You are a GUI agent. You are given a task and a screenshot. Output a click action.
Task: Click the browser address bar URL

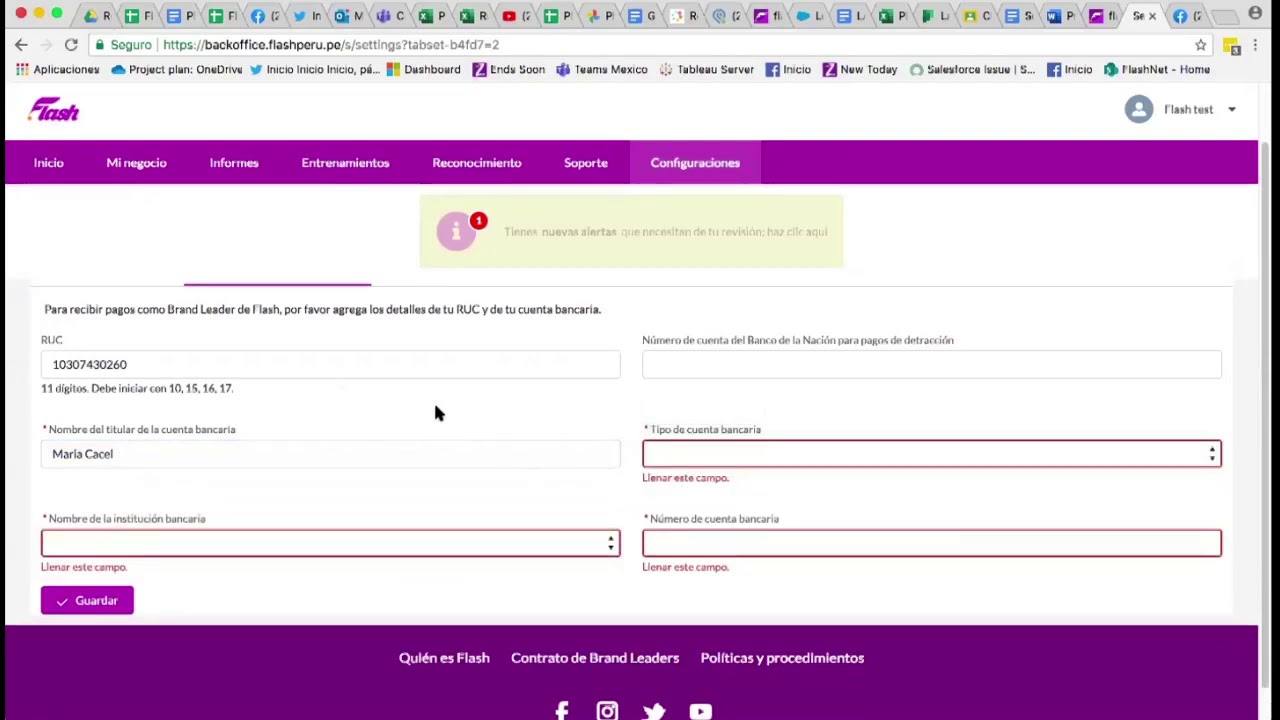(x=330, y=45)
